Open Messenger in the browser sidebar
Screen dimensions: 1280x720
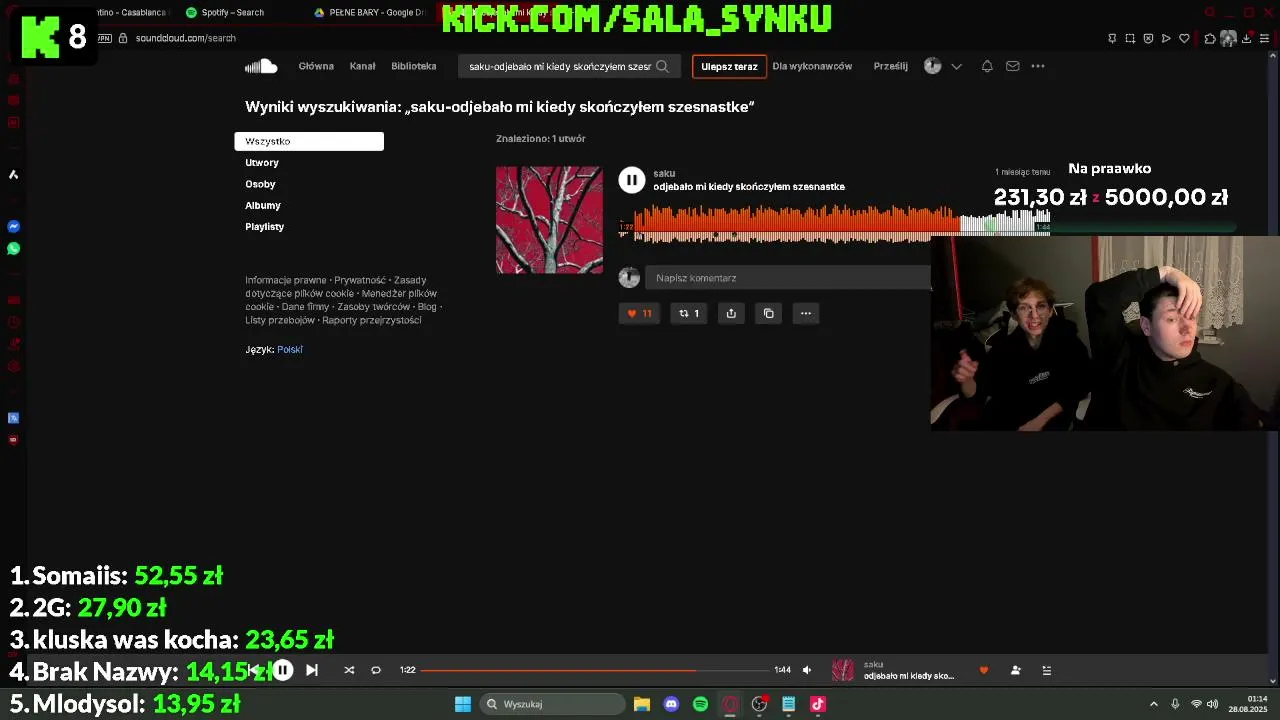[14, 226]
